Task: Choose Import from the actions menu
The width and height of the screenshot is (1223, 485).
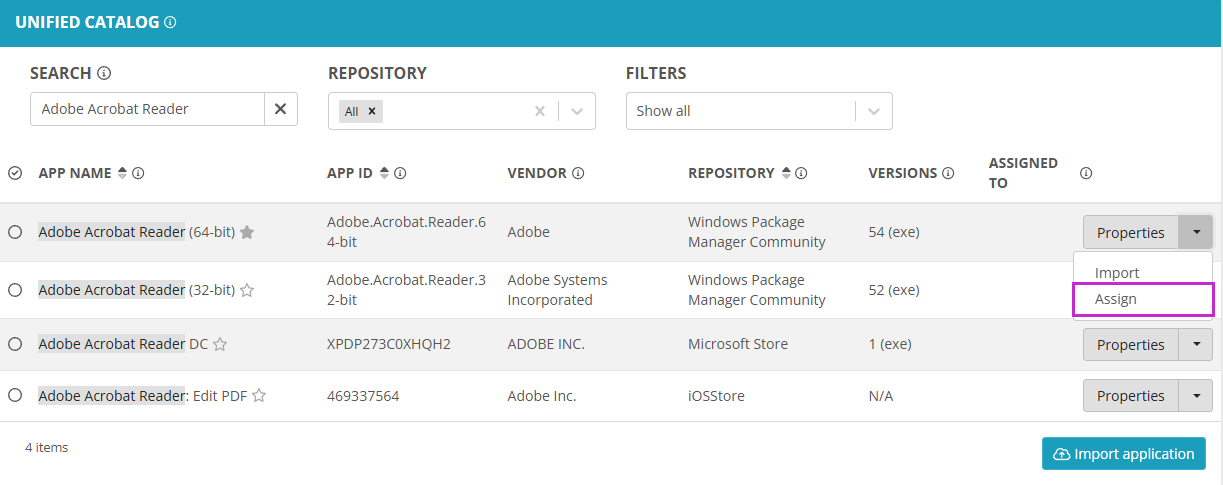Action: (1117, 273)
